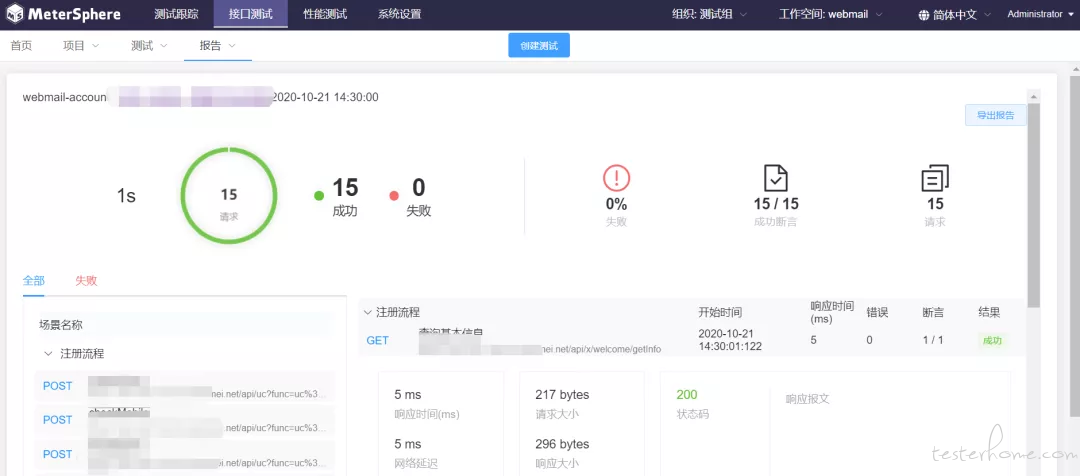This screenshot has width=1080, height=476.
Task: Click the red failure dot indicator
Action: (394, 196)
